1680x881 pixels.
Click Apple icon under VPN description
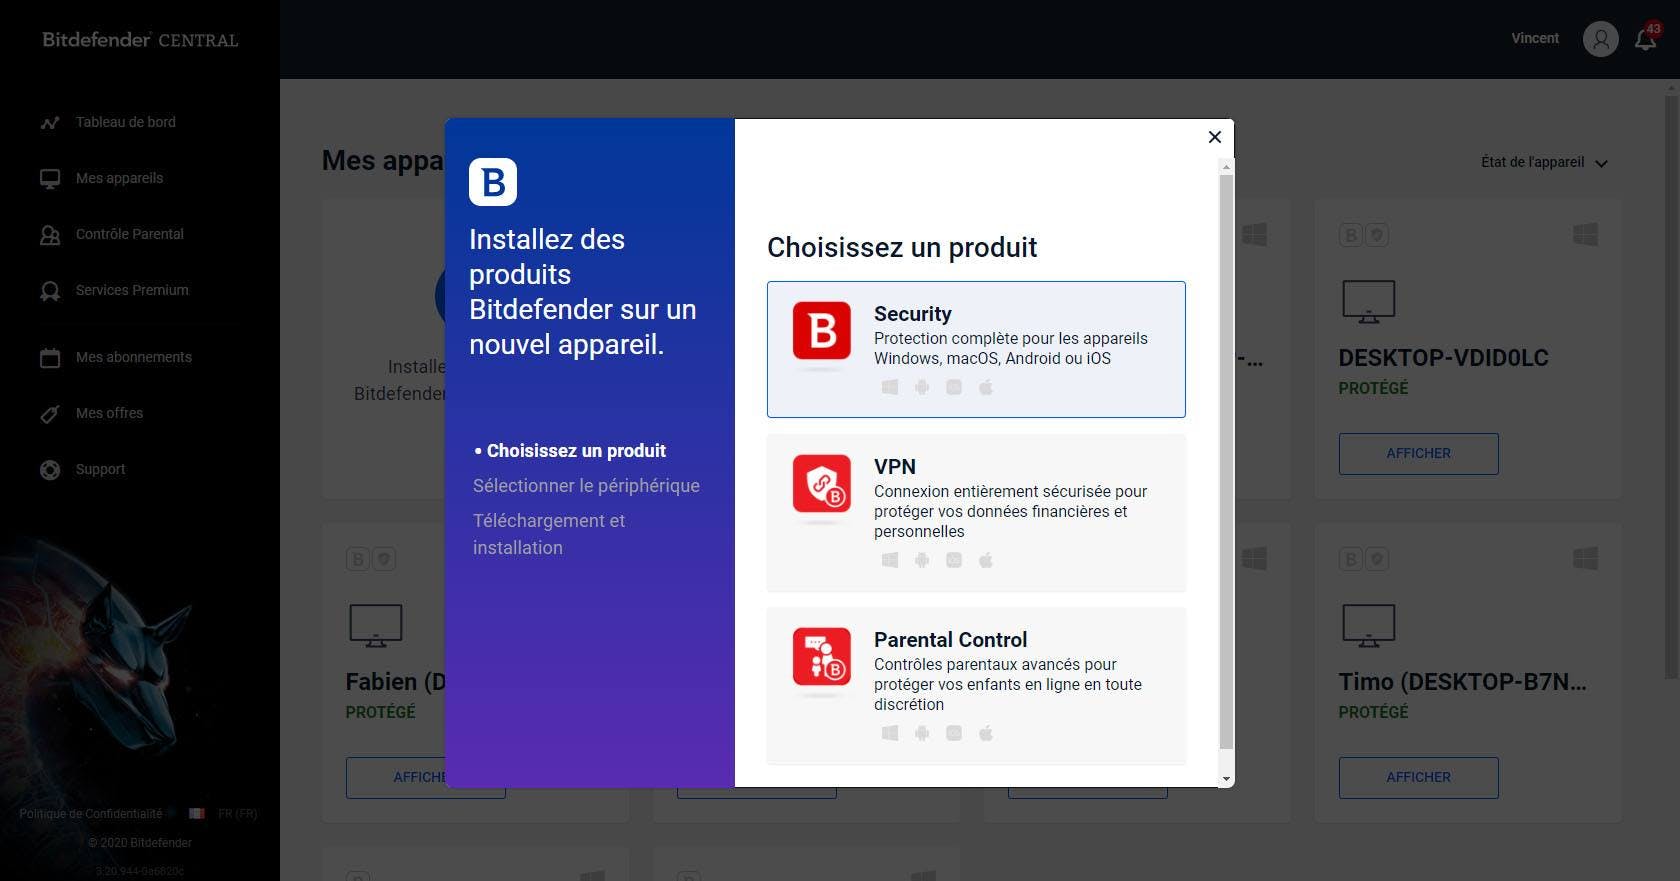click(x=986, y=560)
